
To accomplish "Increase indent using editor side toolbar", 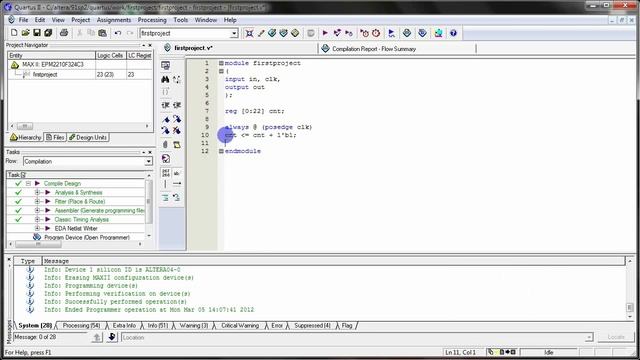I will pyautogui.click(x=165, y=105).
